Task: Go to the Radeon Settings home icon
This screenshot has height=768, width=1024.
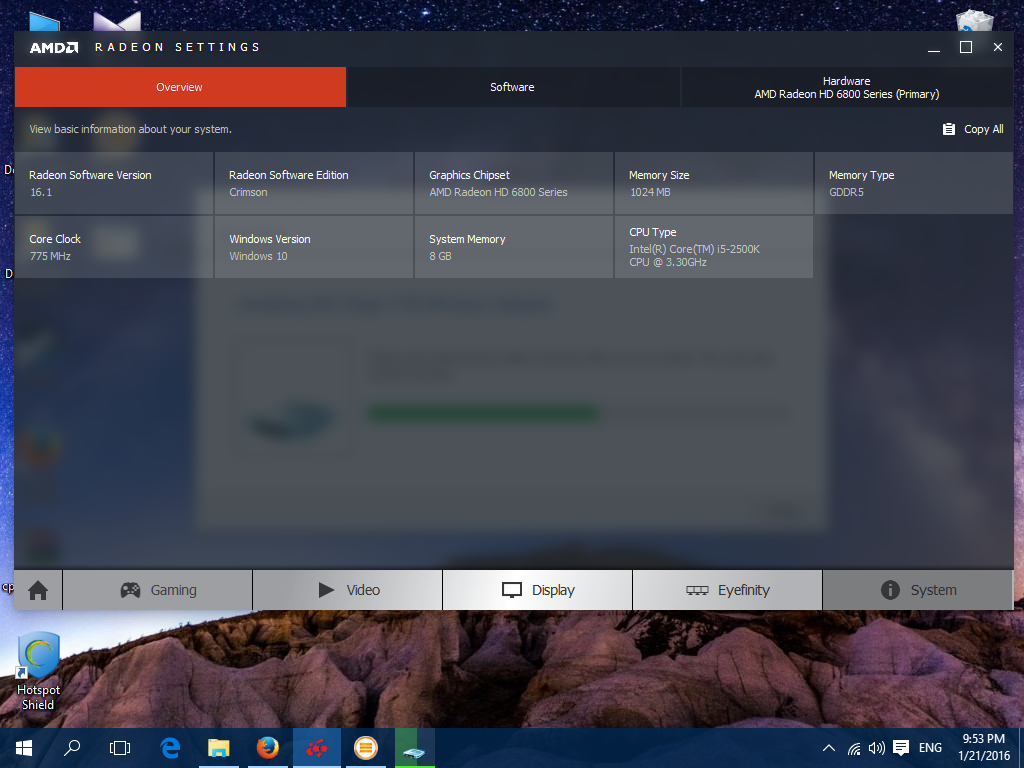Action: pos(38,590)
